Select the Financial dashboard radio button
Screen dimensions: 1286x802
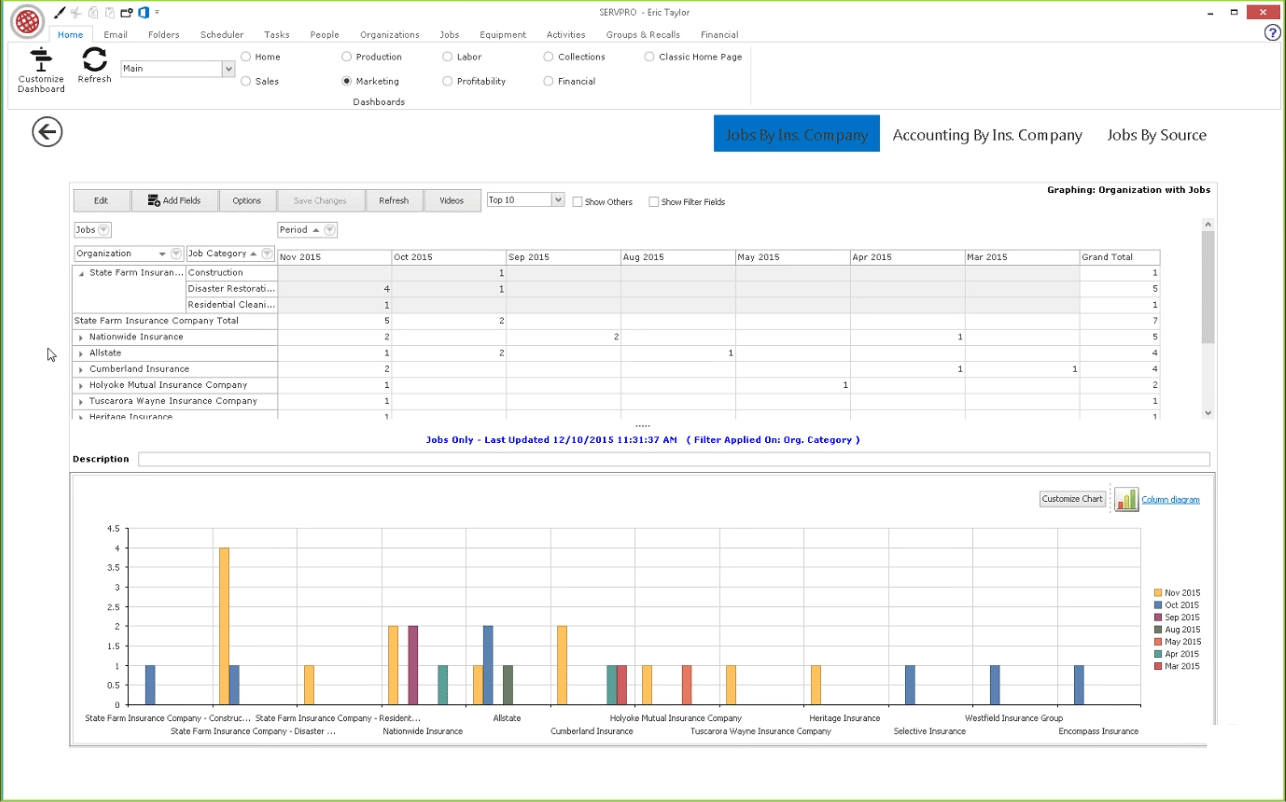549,81
